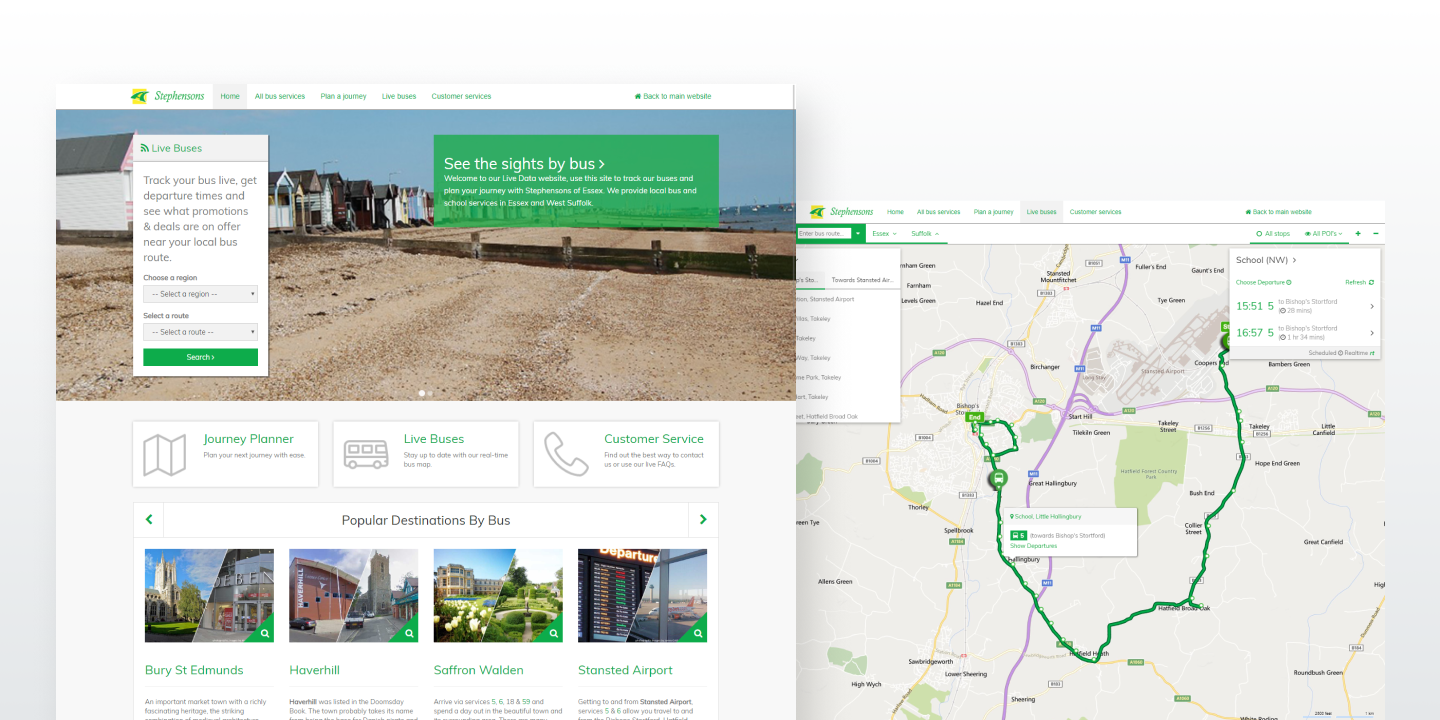Open Live buses in homepage navigation

[399, 97]
